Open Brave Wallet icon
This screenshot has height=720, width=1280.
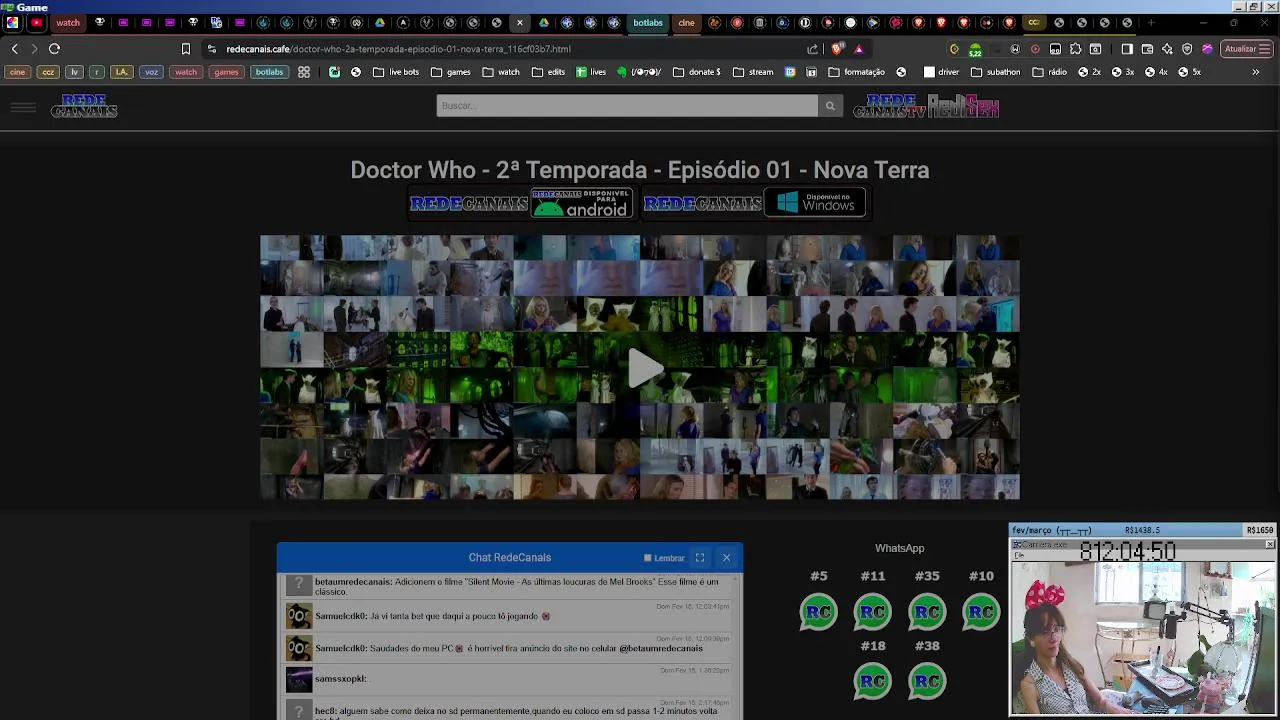(x=1147, y=48)
